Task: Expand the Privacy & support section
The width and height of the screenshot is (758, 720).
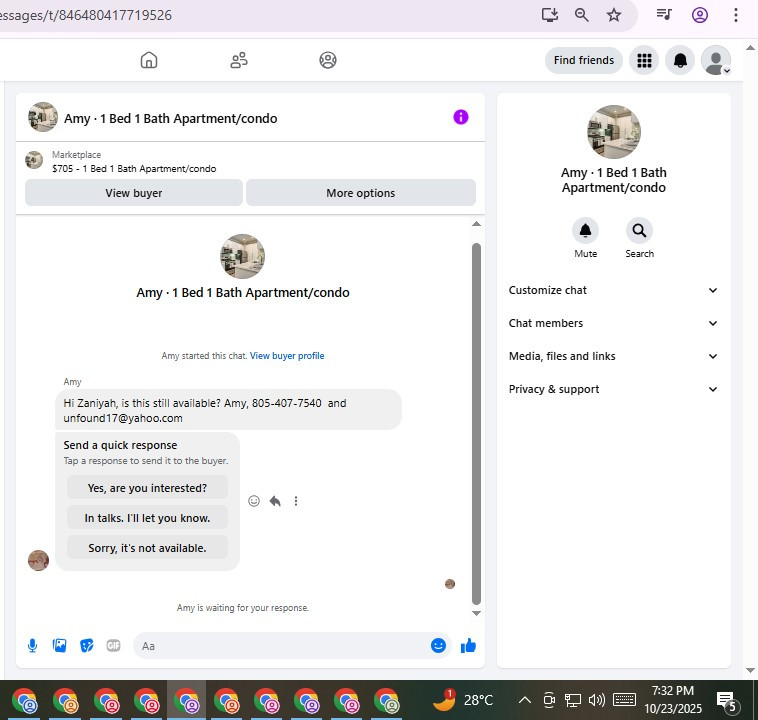Action: coord(613,389)
